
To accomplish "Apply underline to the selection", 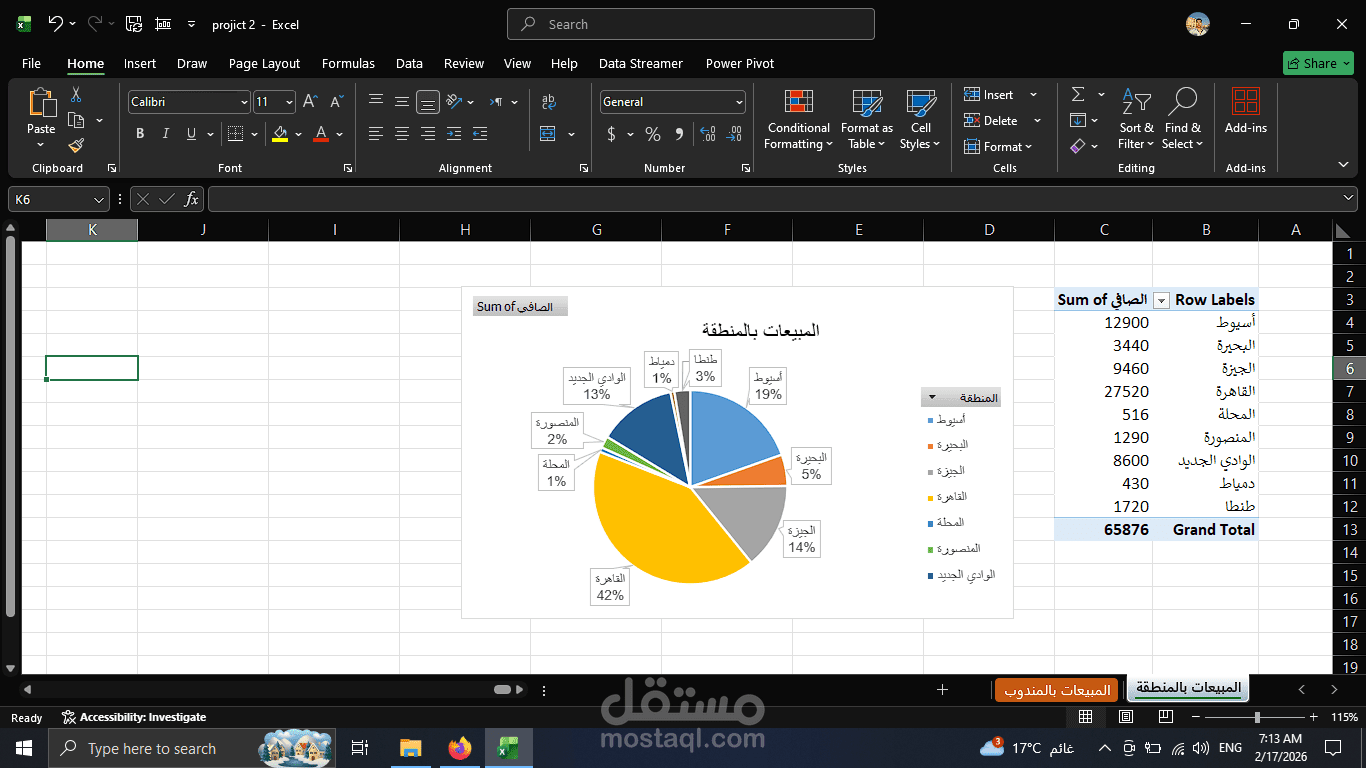I will (190, 133).
